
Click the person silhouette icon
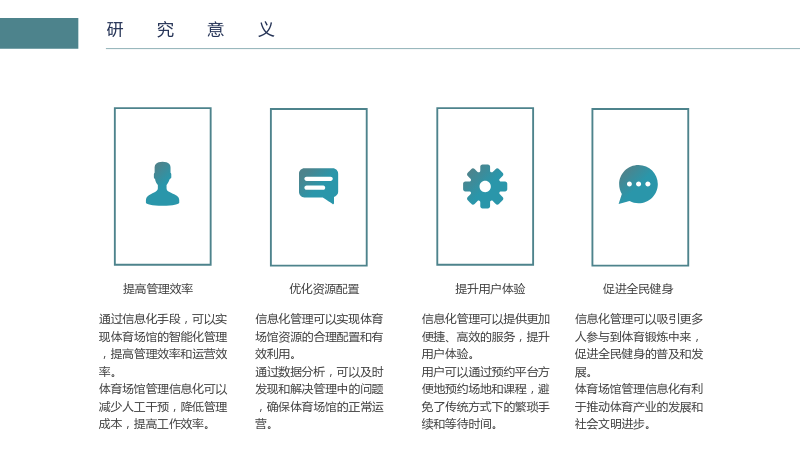click(x=162, y=184)
